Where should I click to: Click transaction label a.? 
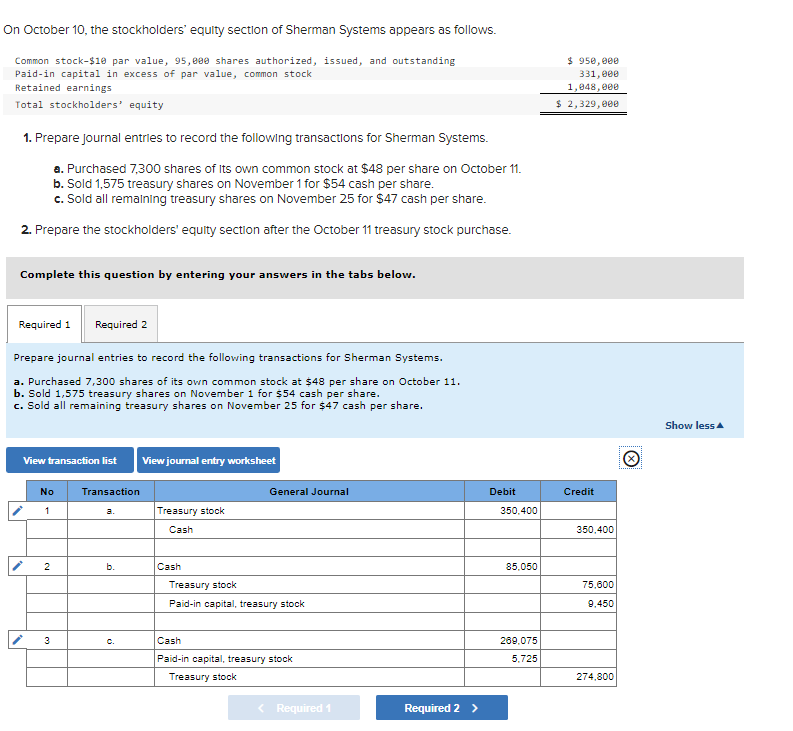coord(111,511)
